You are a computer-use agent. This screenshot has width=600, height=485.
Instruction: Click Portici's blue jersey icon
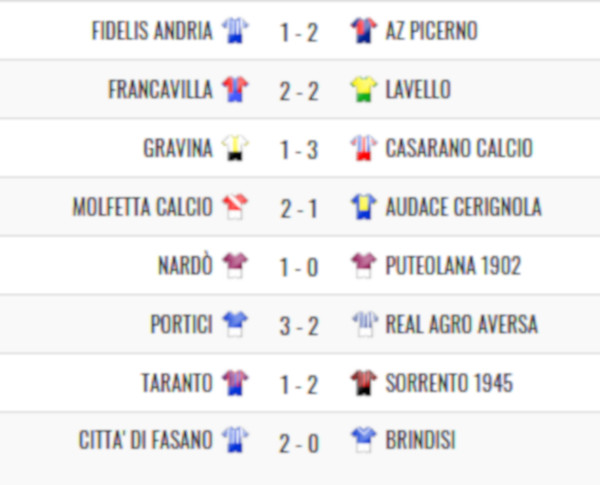[x=235, y=324]
